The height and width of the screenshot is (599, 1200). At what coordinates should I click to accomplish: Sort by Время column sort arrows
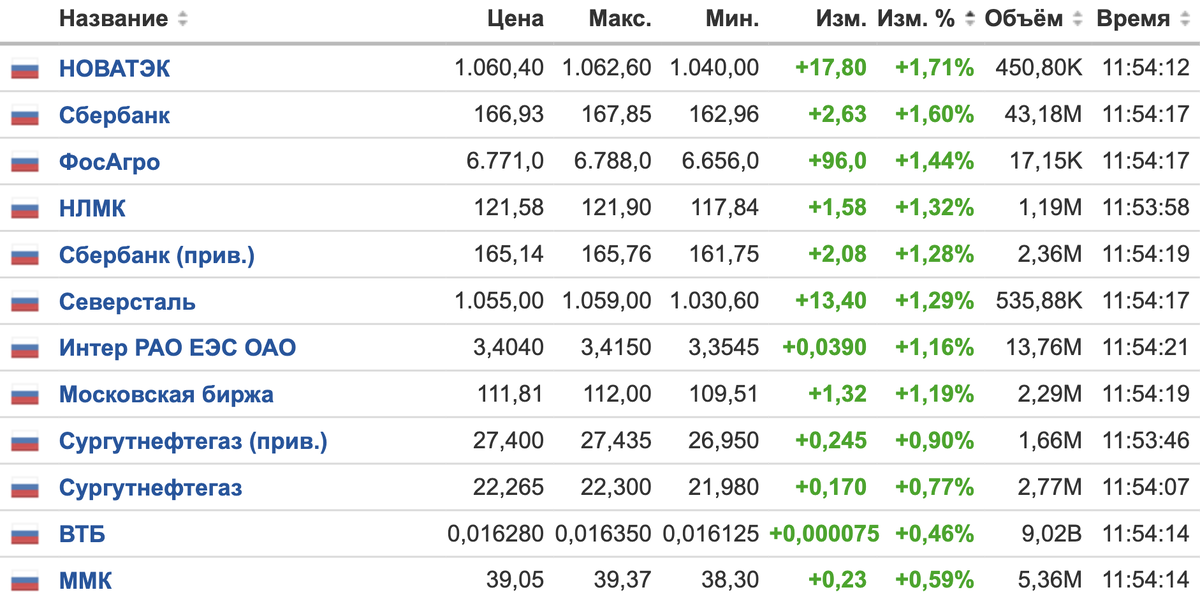pyautogui.click(x=1184, y=19)
